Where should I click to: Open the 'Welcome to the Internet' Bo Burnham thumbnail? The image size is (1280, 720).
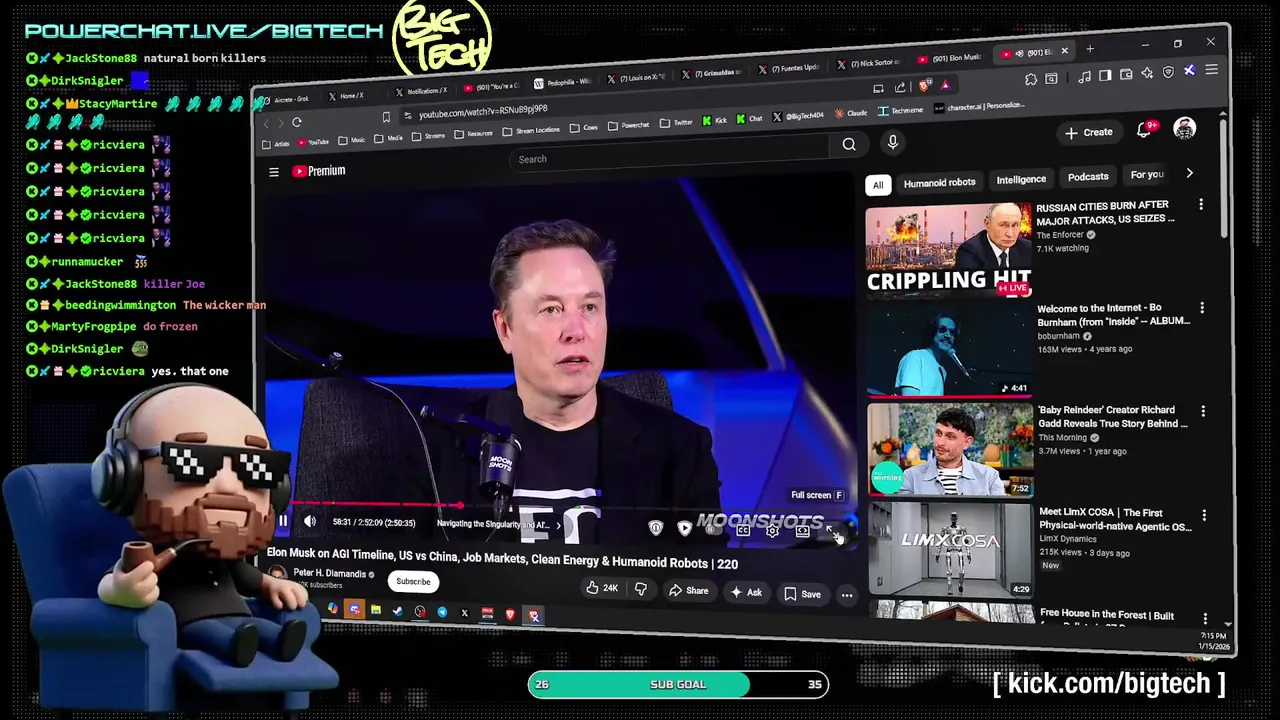tap(948, 349)
